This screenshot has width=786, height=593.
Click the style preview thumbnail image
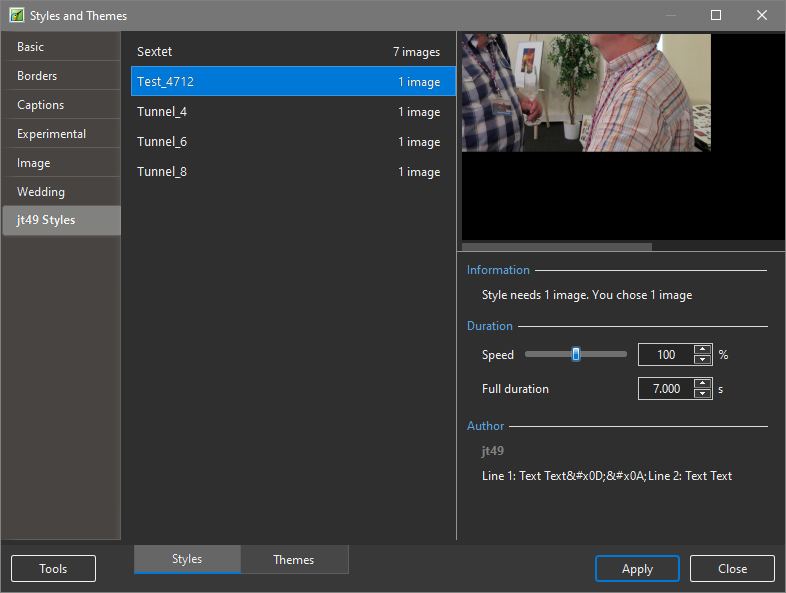click(x=586, y=93)
